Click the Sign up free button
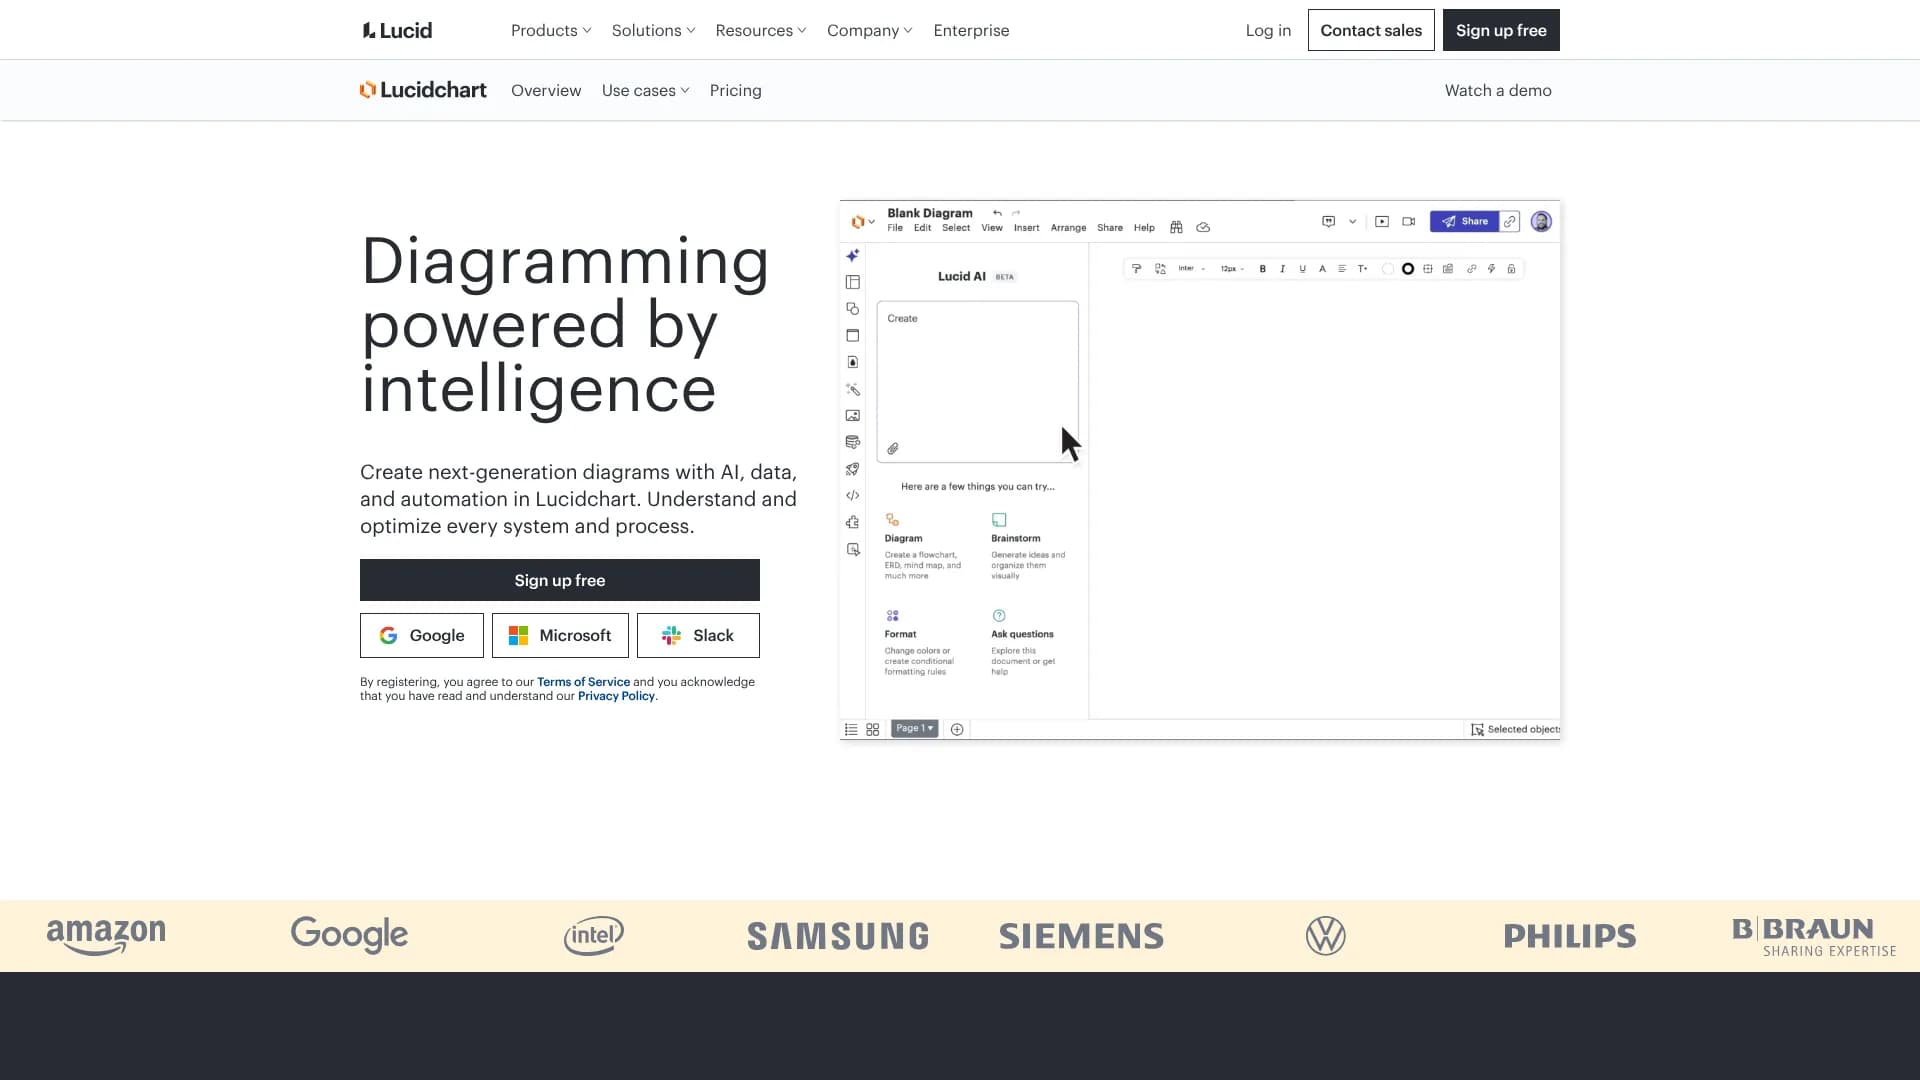The height and width of the screenshot is (1080, 1920). point(559,580)
